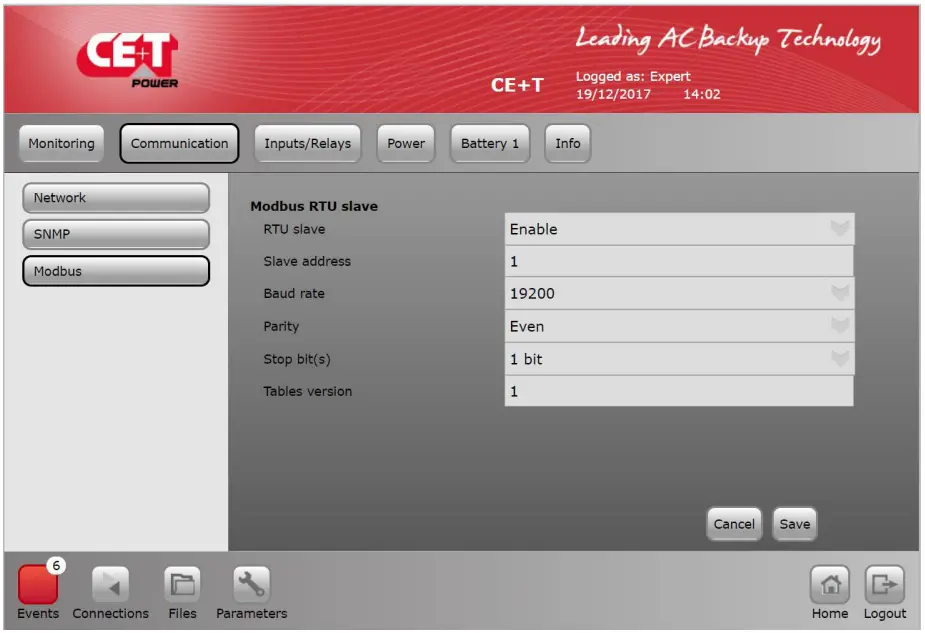Open the Connections icon
The height and width of the screenshot is (633, 925).
tap(110, 585)
